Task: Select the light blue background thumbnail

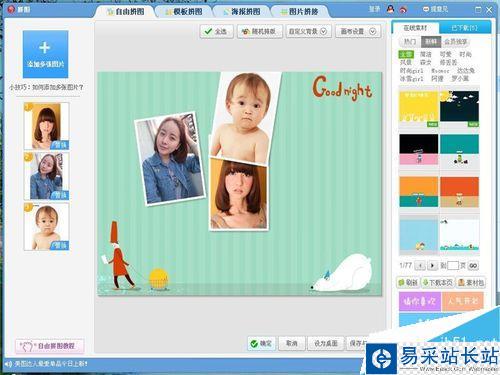Action: coord(419,234)
